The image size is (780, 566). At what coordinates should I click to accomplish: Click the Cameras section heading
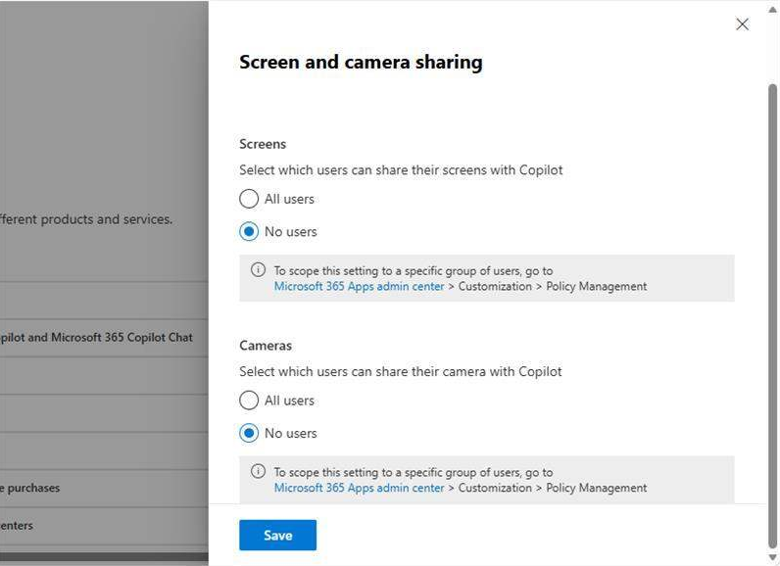[266, 346]
